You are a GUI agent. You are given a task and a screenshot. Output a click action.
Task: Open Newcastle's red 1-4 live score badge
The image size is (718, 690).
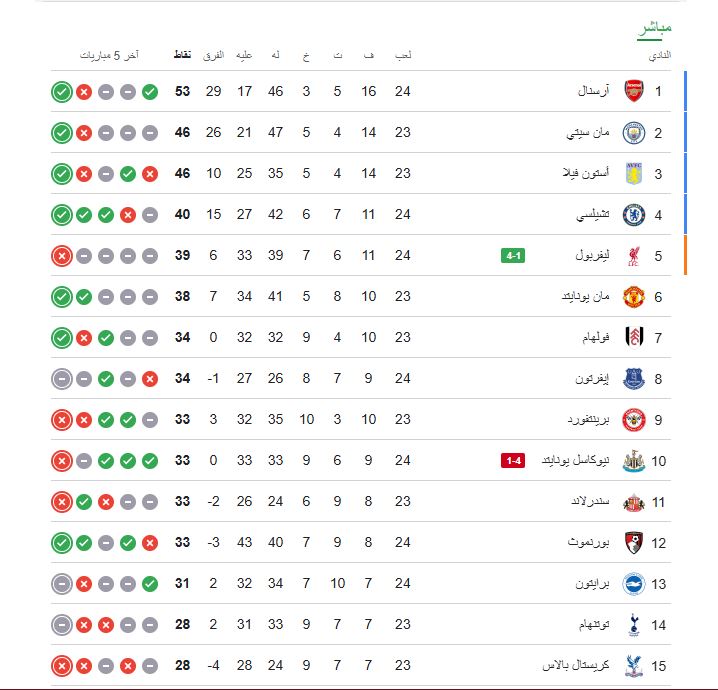(x=513, y=461)
